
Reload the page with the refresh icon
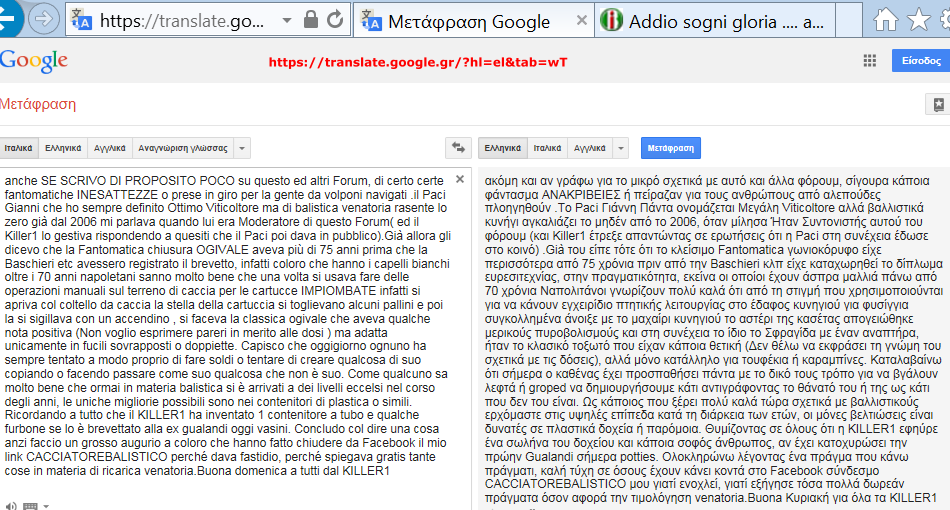335,19
